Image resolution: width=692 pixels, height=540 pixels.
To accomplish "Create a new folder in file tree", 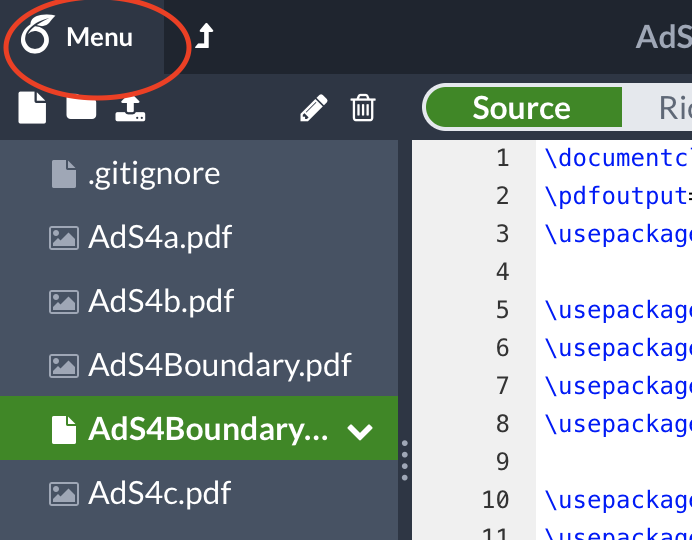I will click(81, 106).
